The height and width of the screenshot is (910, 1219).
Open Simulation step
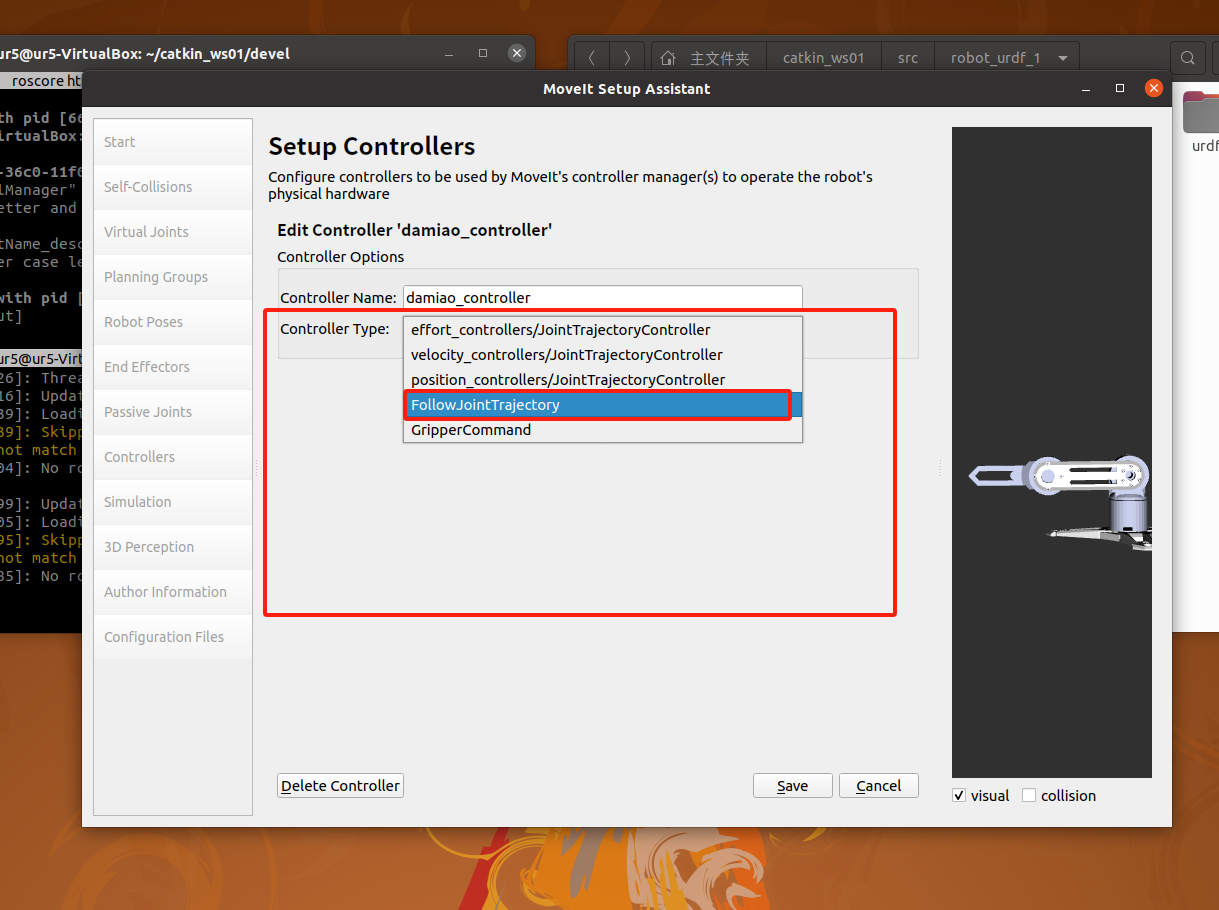[x=172, y=502]
